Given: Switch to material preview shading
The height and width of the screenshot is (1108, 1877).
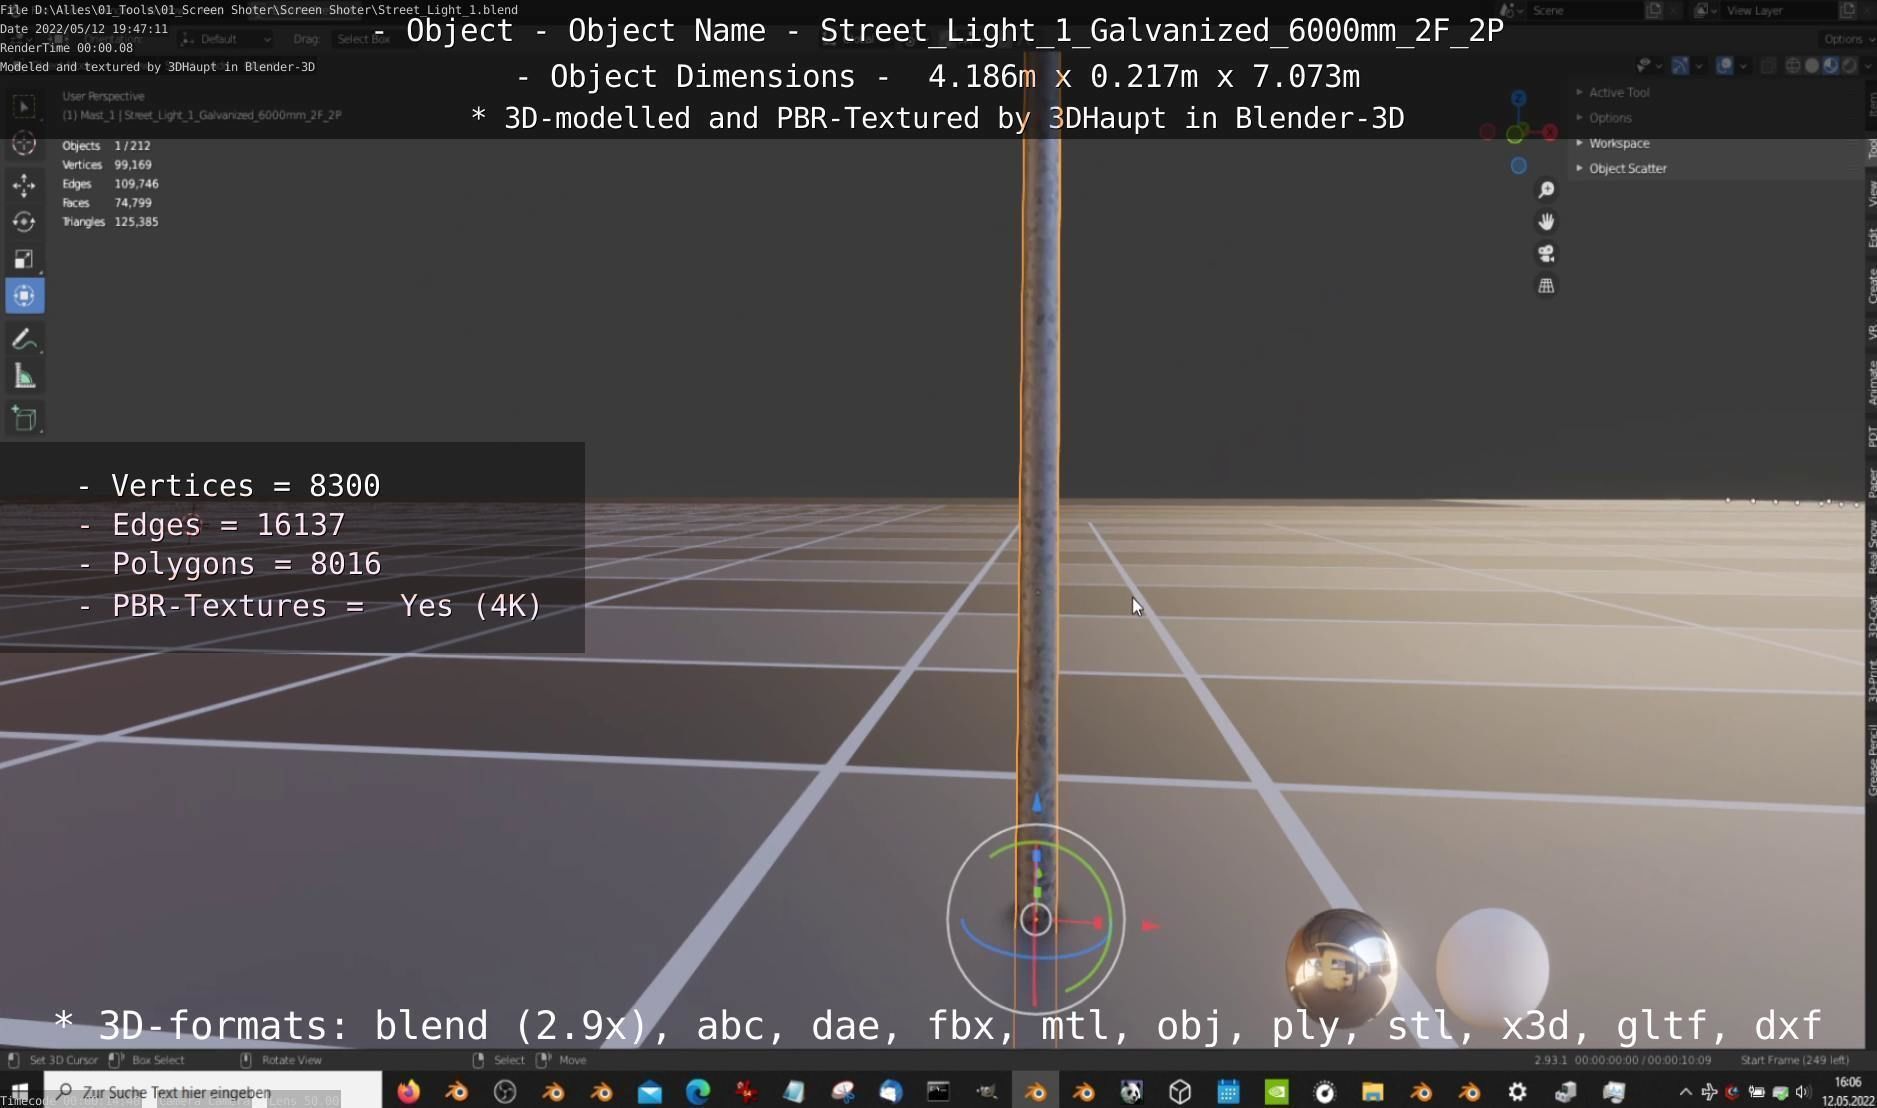Looking at the screenshot, I should point(1831,66).
